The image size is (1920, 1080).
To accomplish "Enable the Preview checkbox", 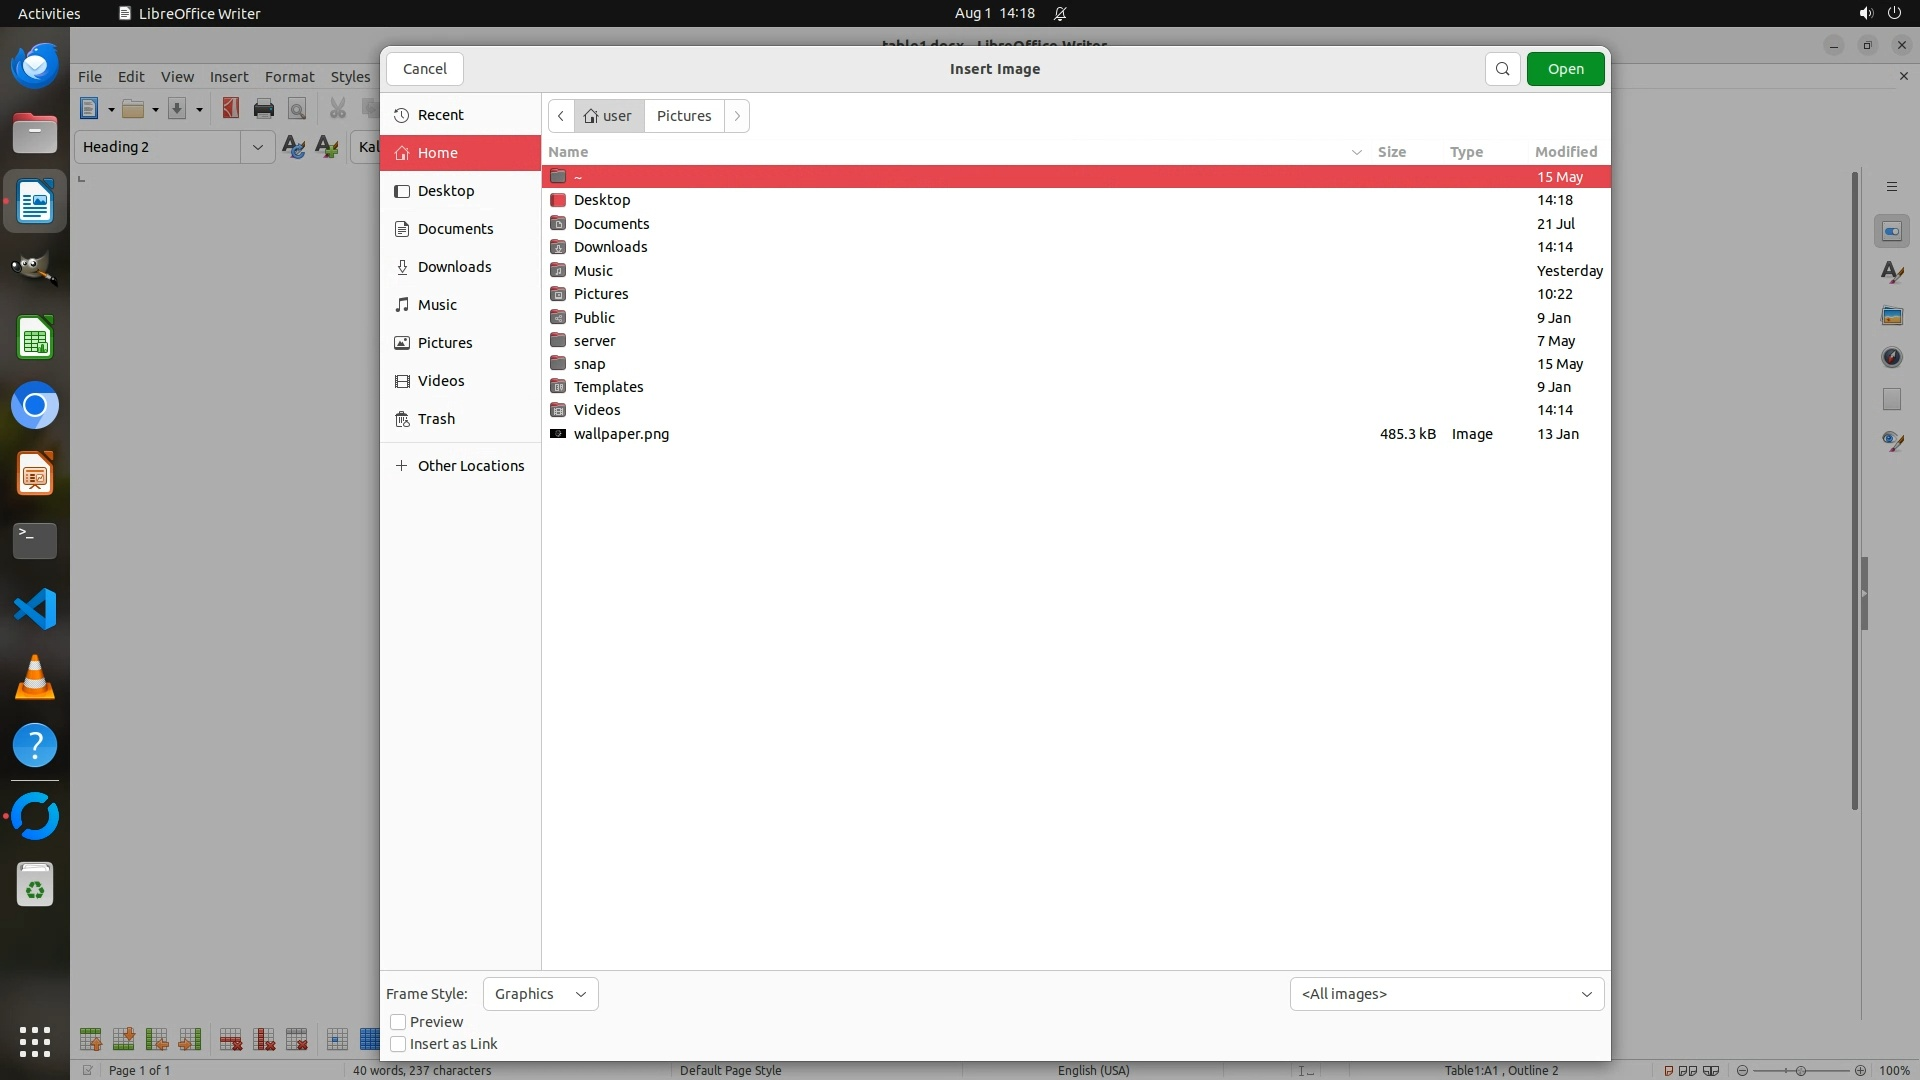I will (x=398, y=1022).
